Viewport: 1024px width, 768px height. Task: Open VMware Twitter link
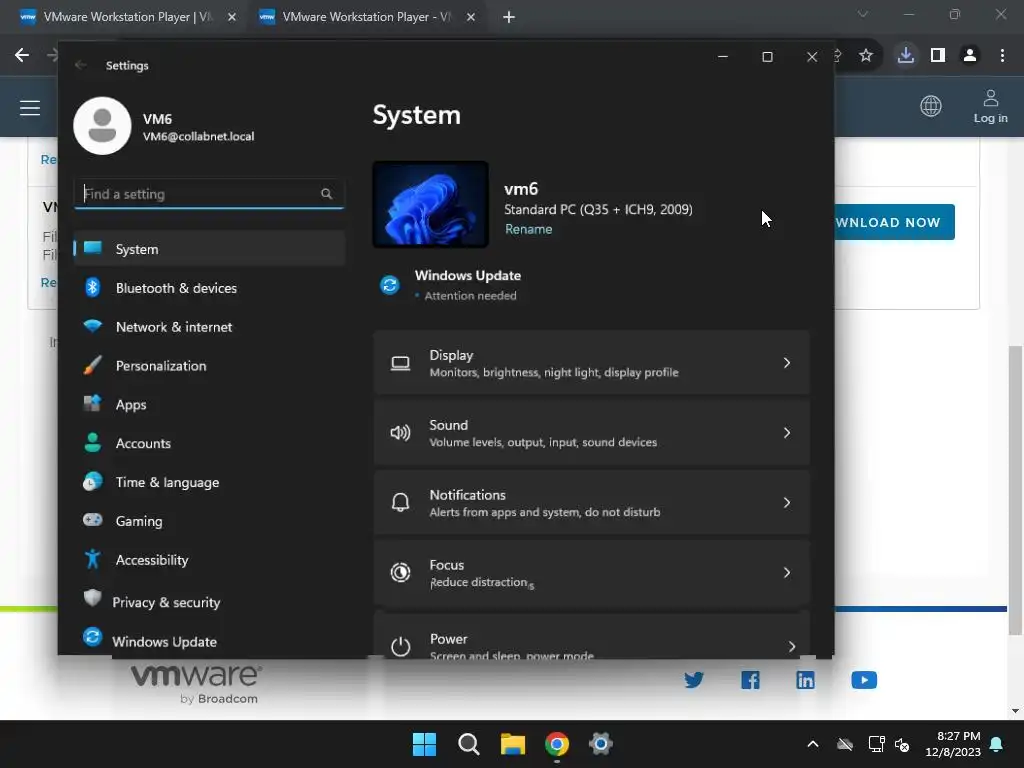coord(694,680)
